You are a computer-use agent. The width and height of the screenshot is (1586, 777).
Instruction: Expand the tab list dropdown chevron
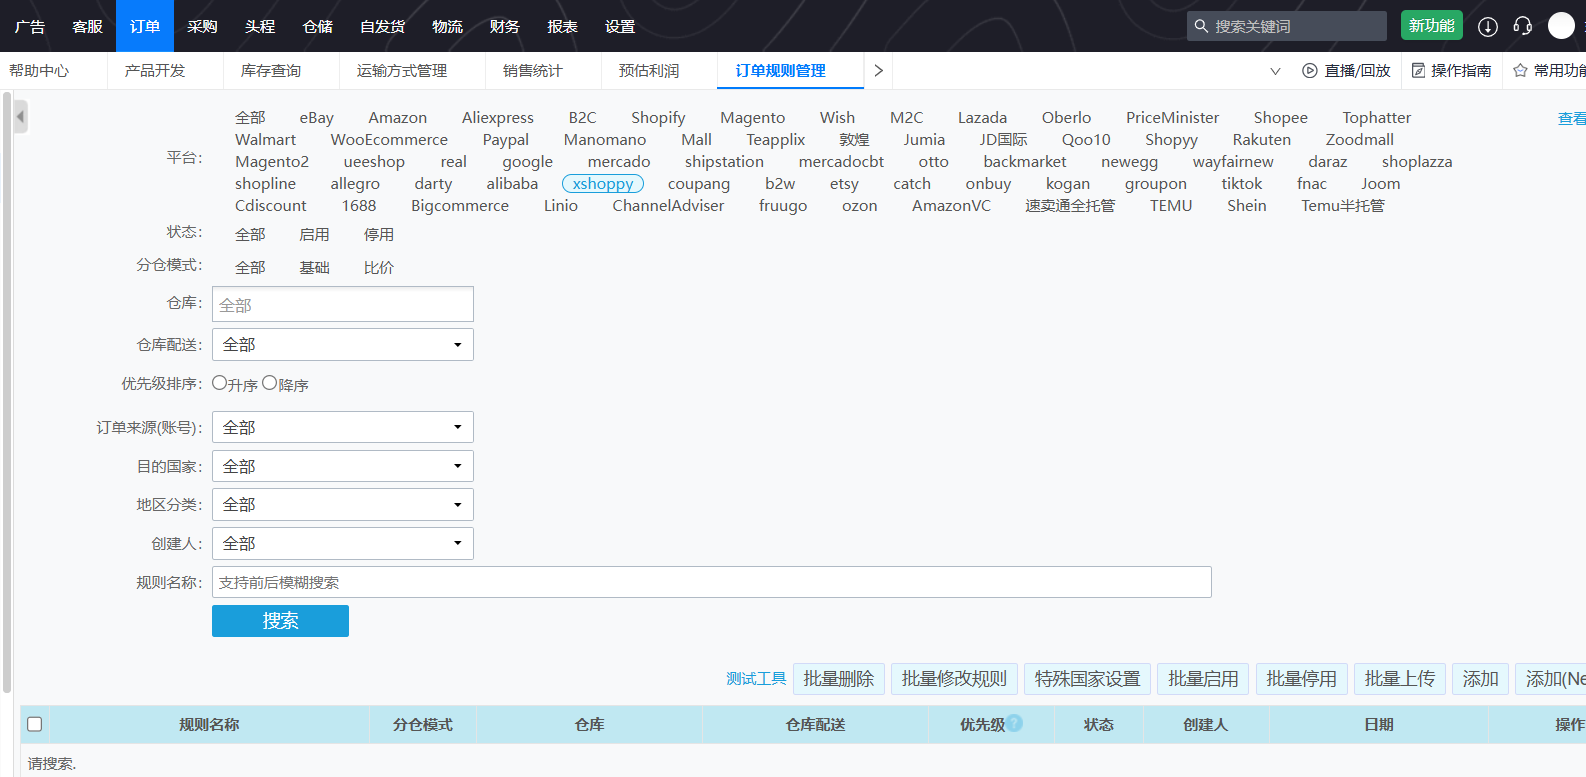tap(1275, 71)
